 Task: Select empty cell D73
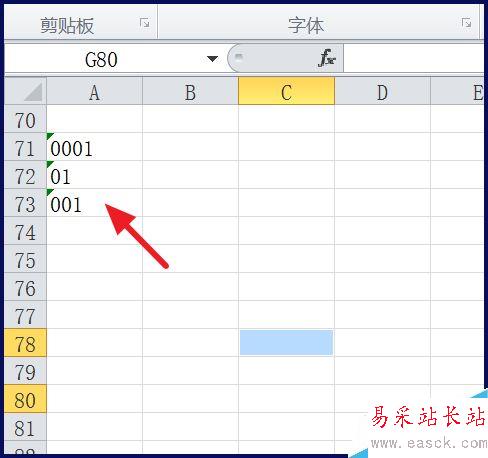coord(382,203)
